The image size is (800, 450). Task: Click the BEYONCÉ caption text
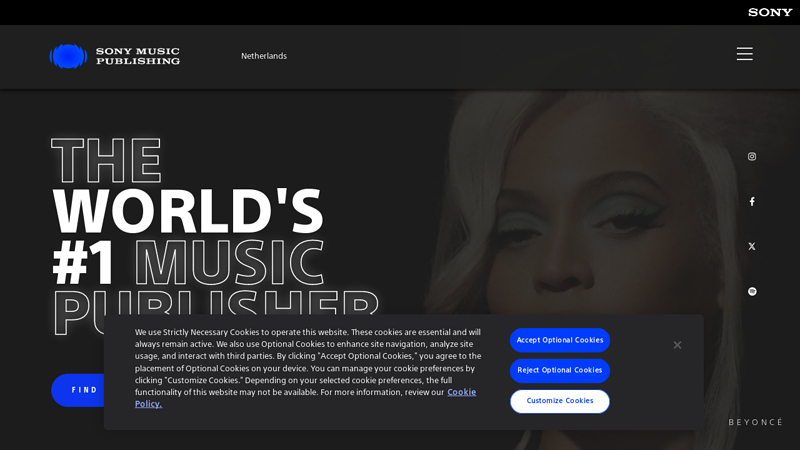(x=756, y=422)
